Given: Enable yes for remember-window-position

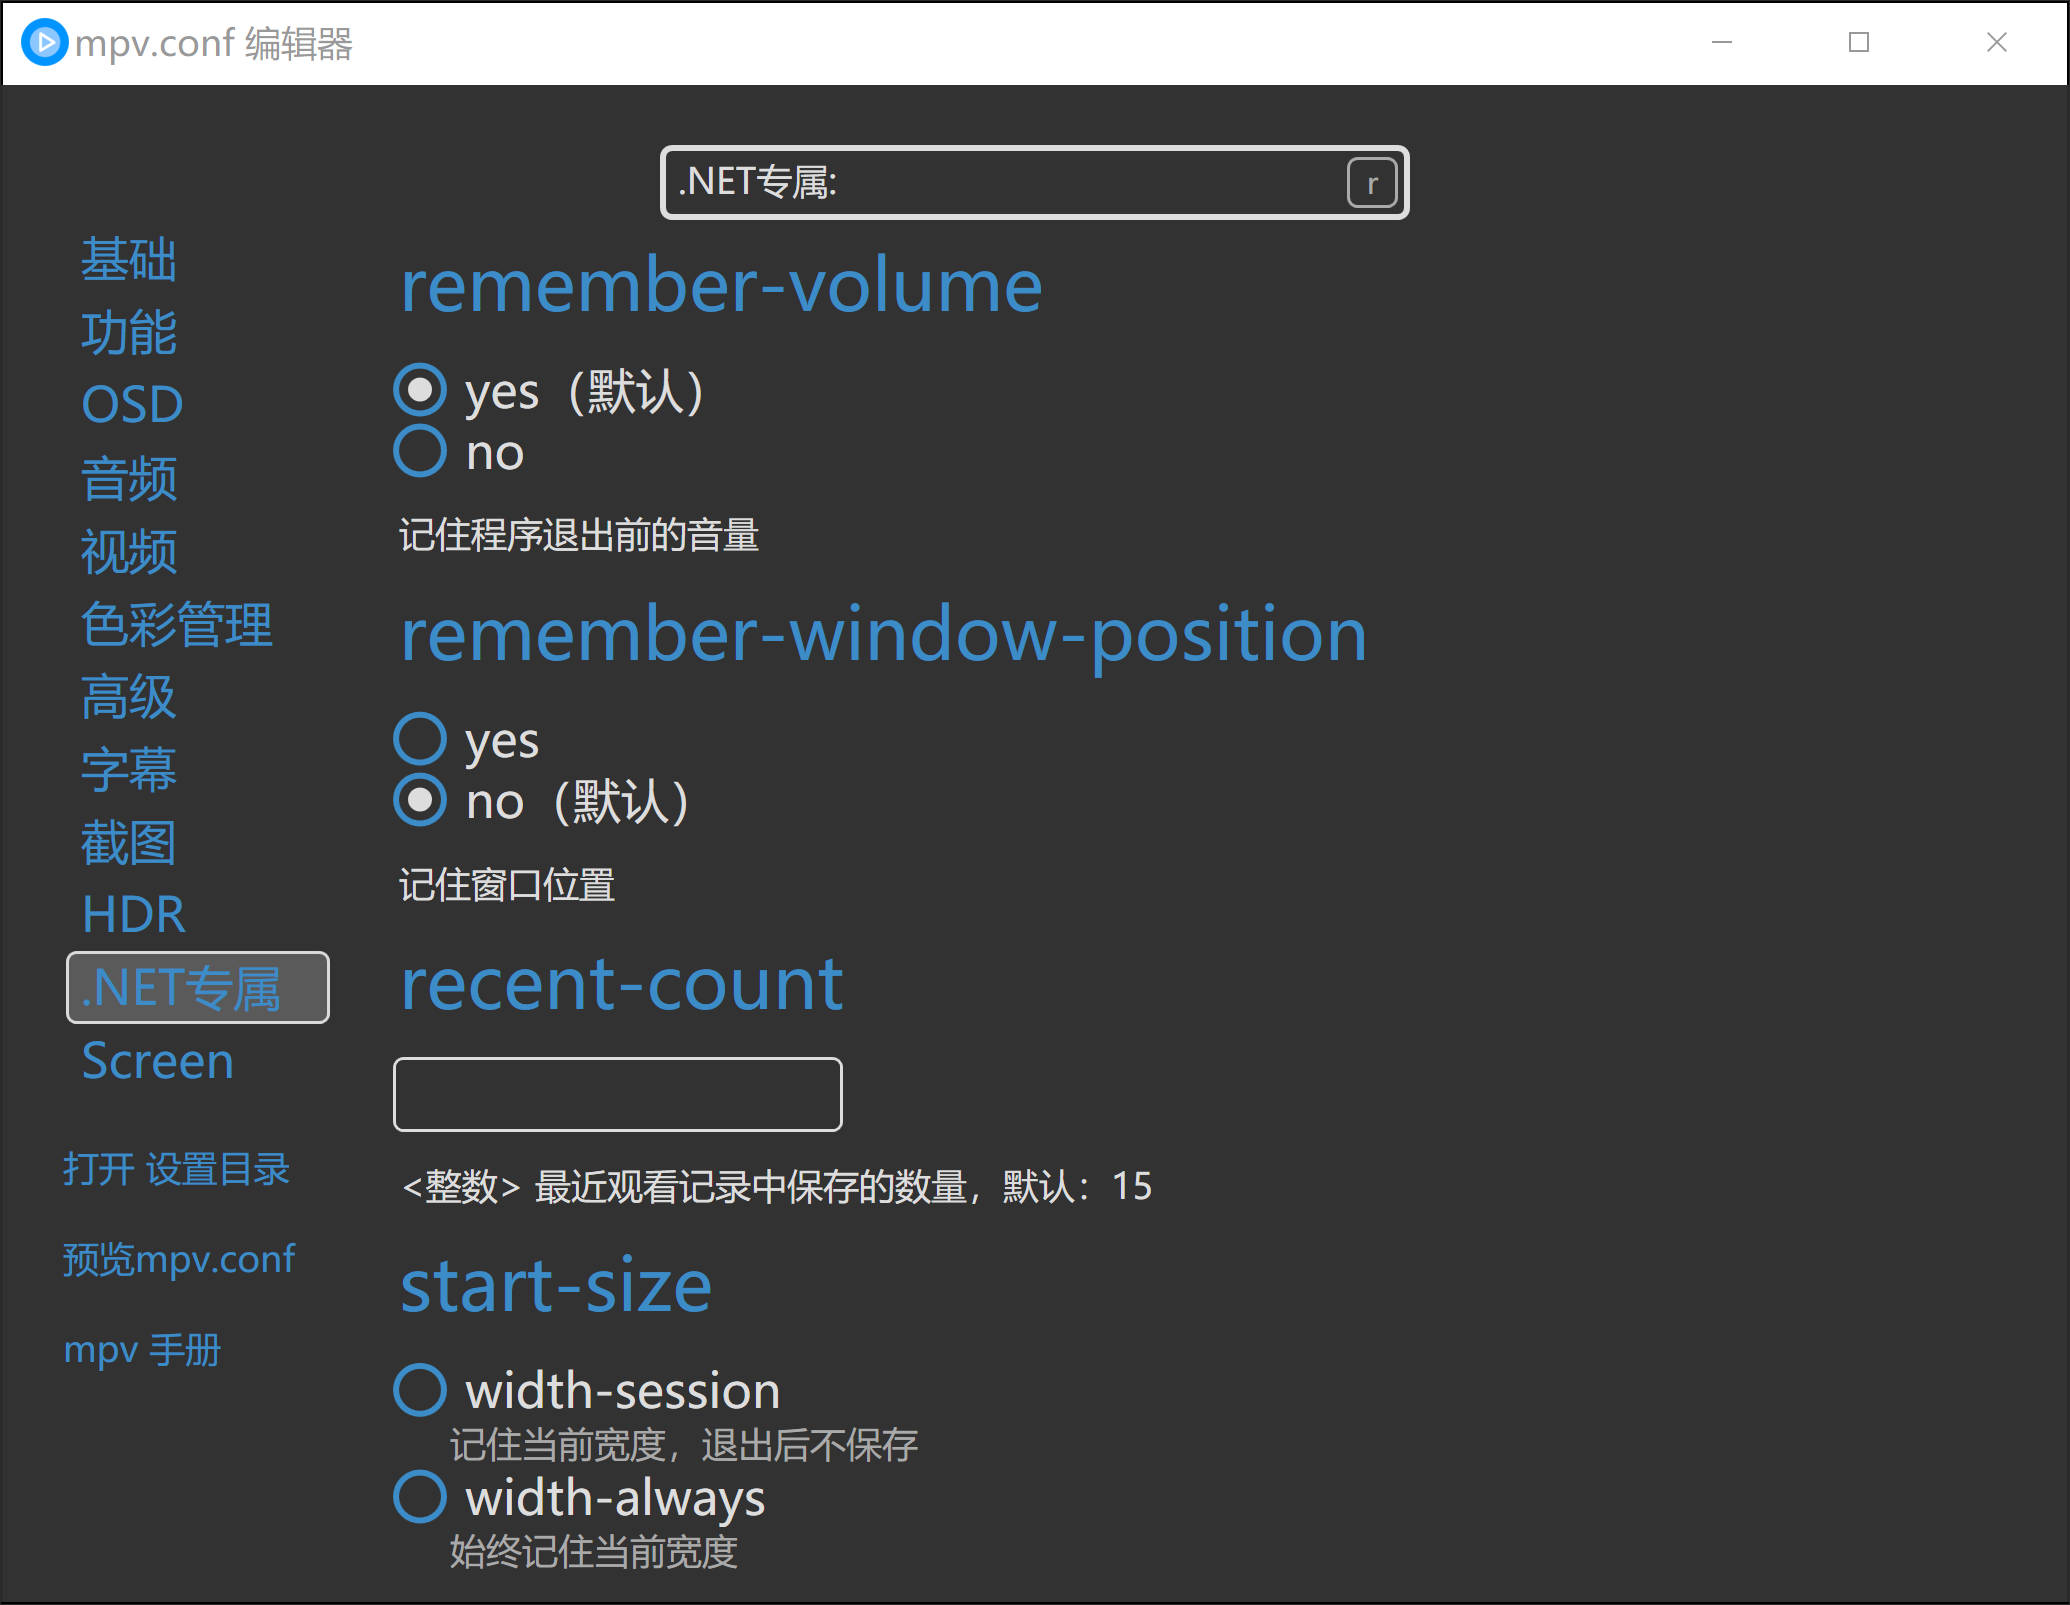Looking at the screenshot, I should pos(420,739).
